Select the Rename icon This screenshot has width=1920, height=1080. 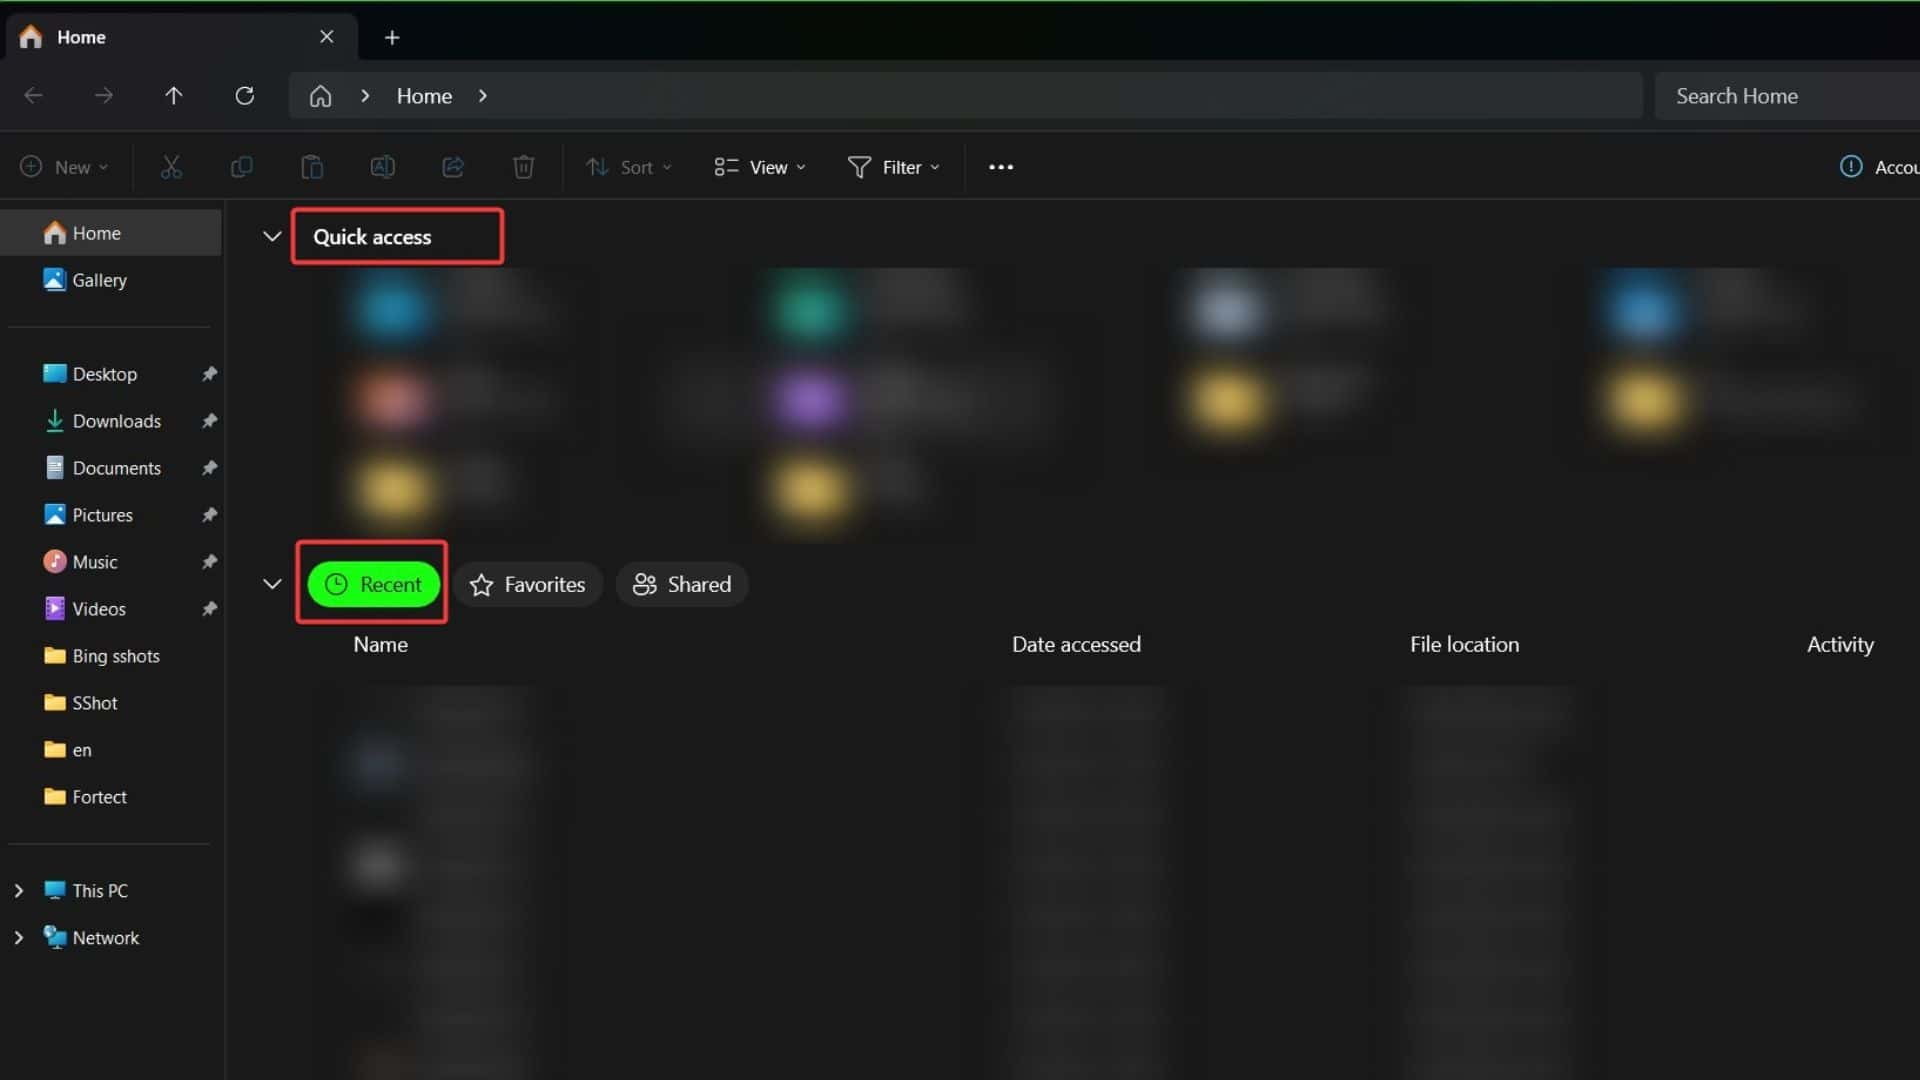(x=382, y=166)
